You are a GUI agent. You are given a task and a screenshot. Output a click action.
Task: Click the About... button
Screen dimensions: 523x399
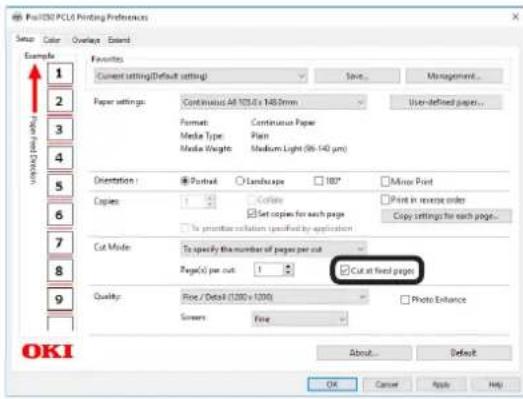364,353
